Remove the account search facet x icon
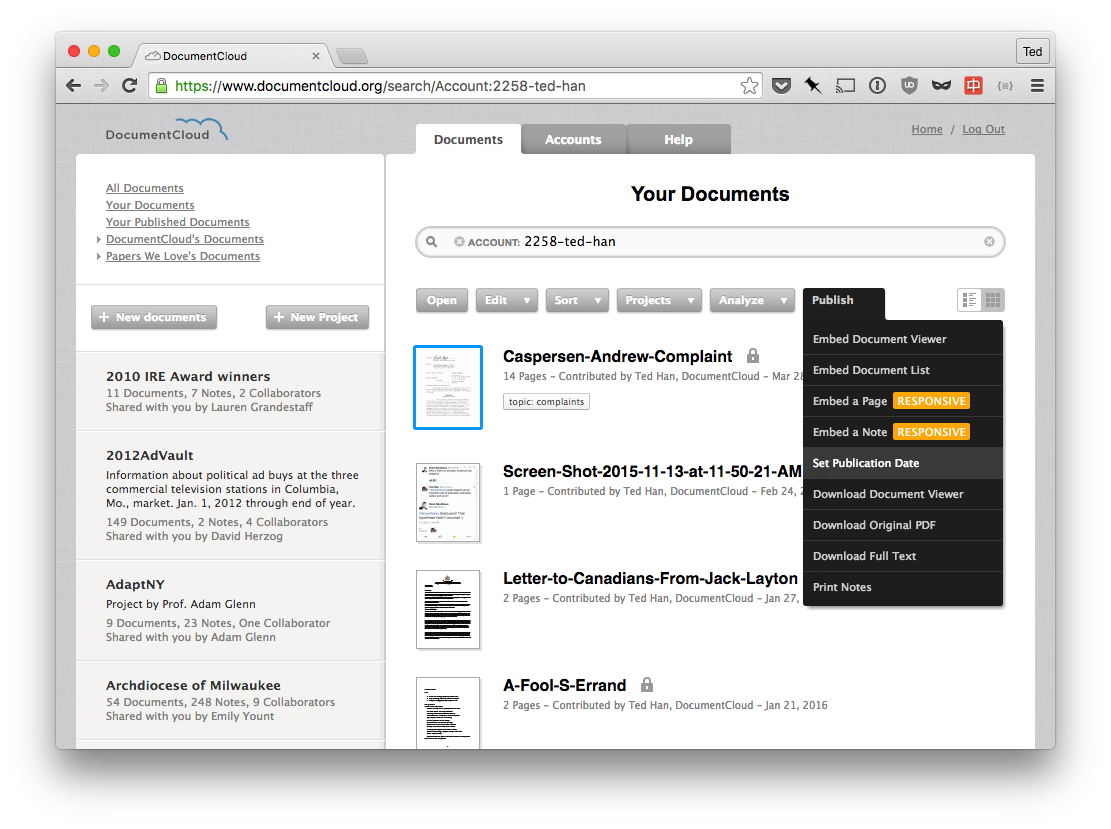 [459, 242]
